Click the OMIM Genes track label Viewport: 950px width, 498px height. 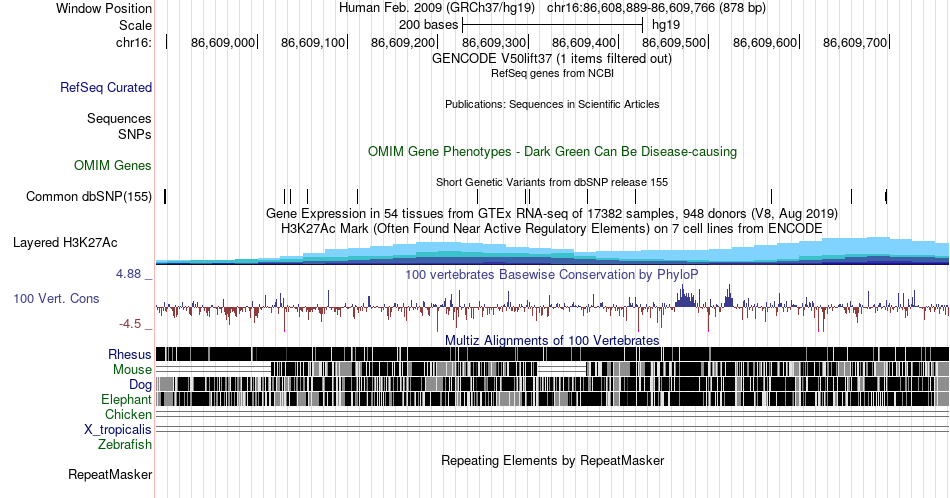tap(113, 165)
